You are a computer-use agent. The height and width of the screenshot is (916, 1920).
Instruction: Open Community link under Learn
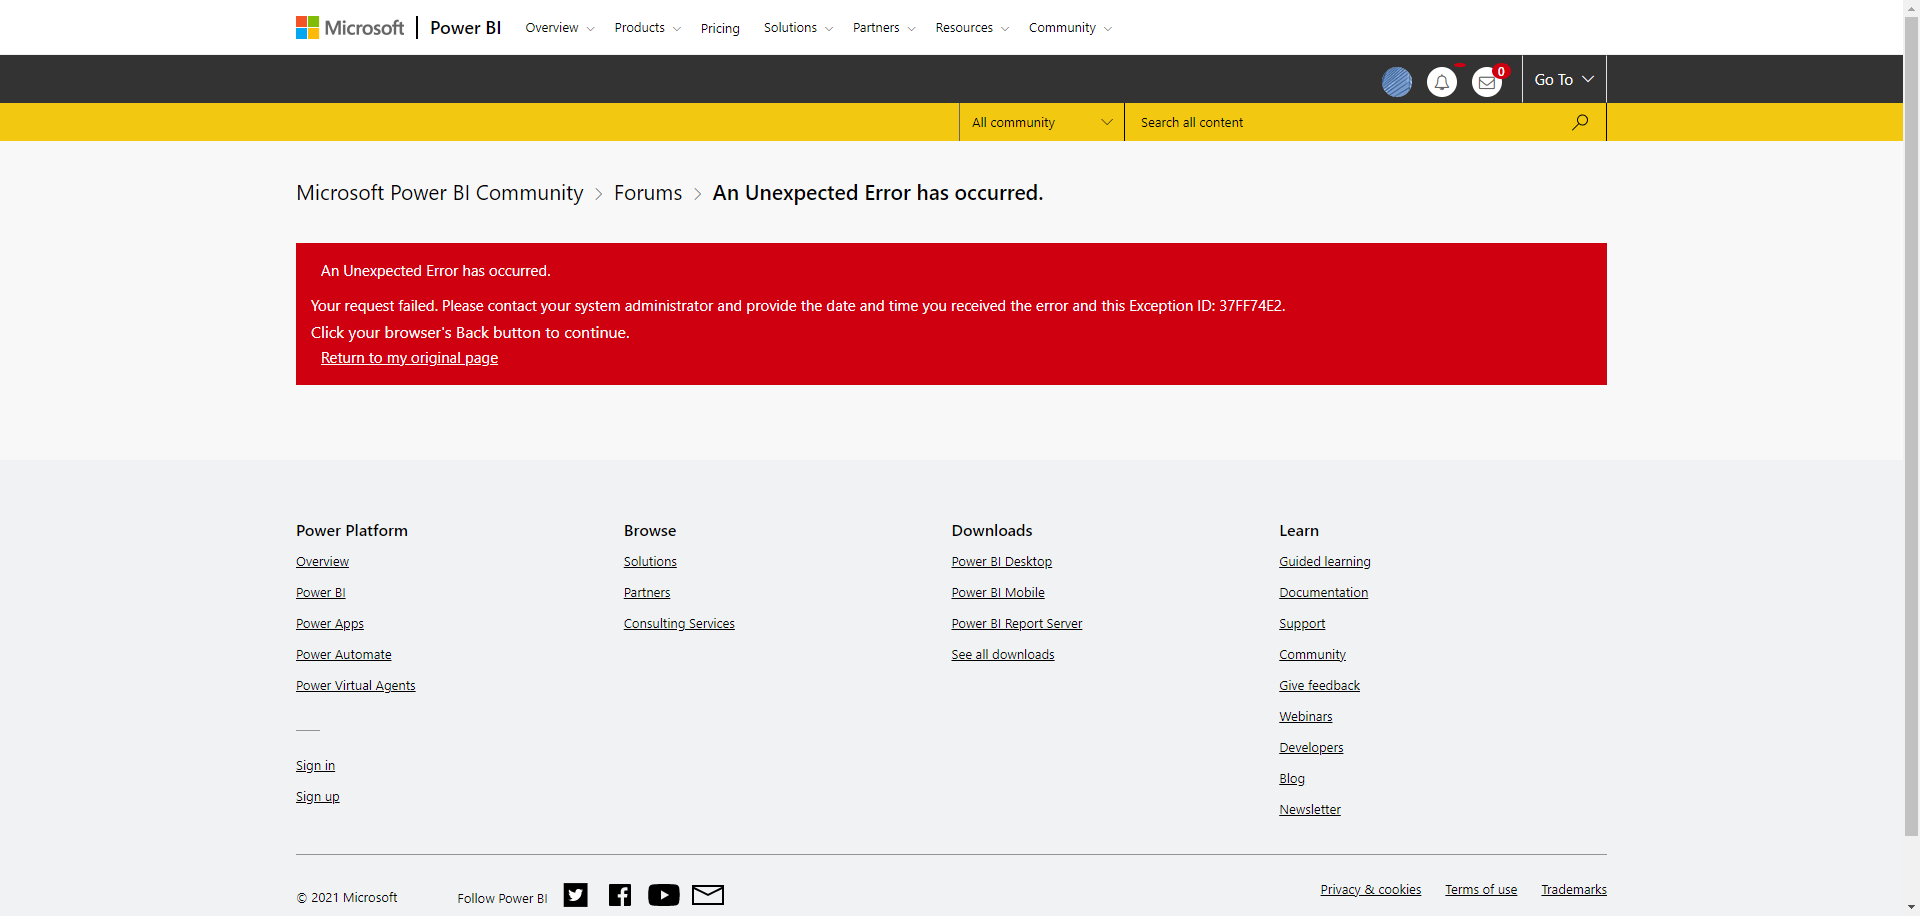pyautogui.click(x=1313, y=655)
